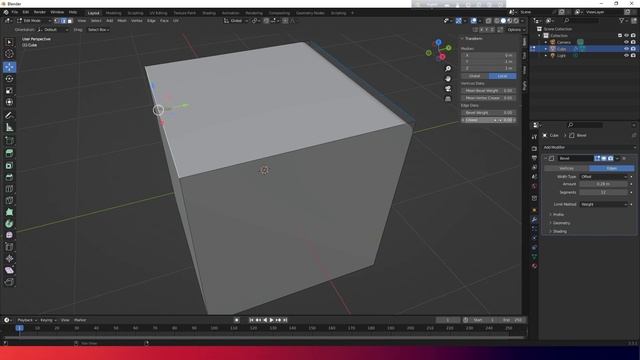Screen dimensions: 640x360
Task: Open the File menu
Action: coord(15,12)
